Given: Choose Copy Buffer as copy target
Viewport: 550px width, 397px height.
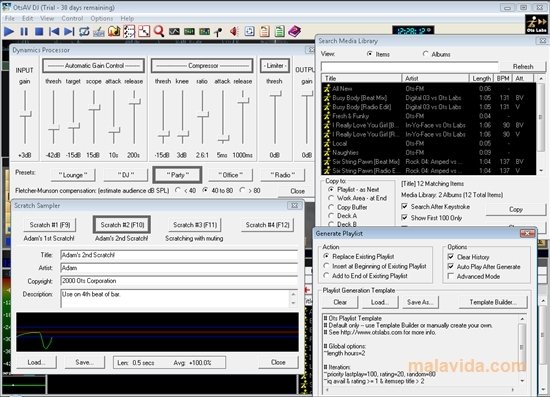Looking at the screenshot, I should (x=331, y=207).
